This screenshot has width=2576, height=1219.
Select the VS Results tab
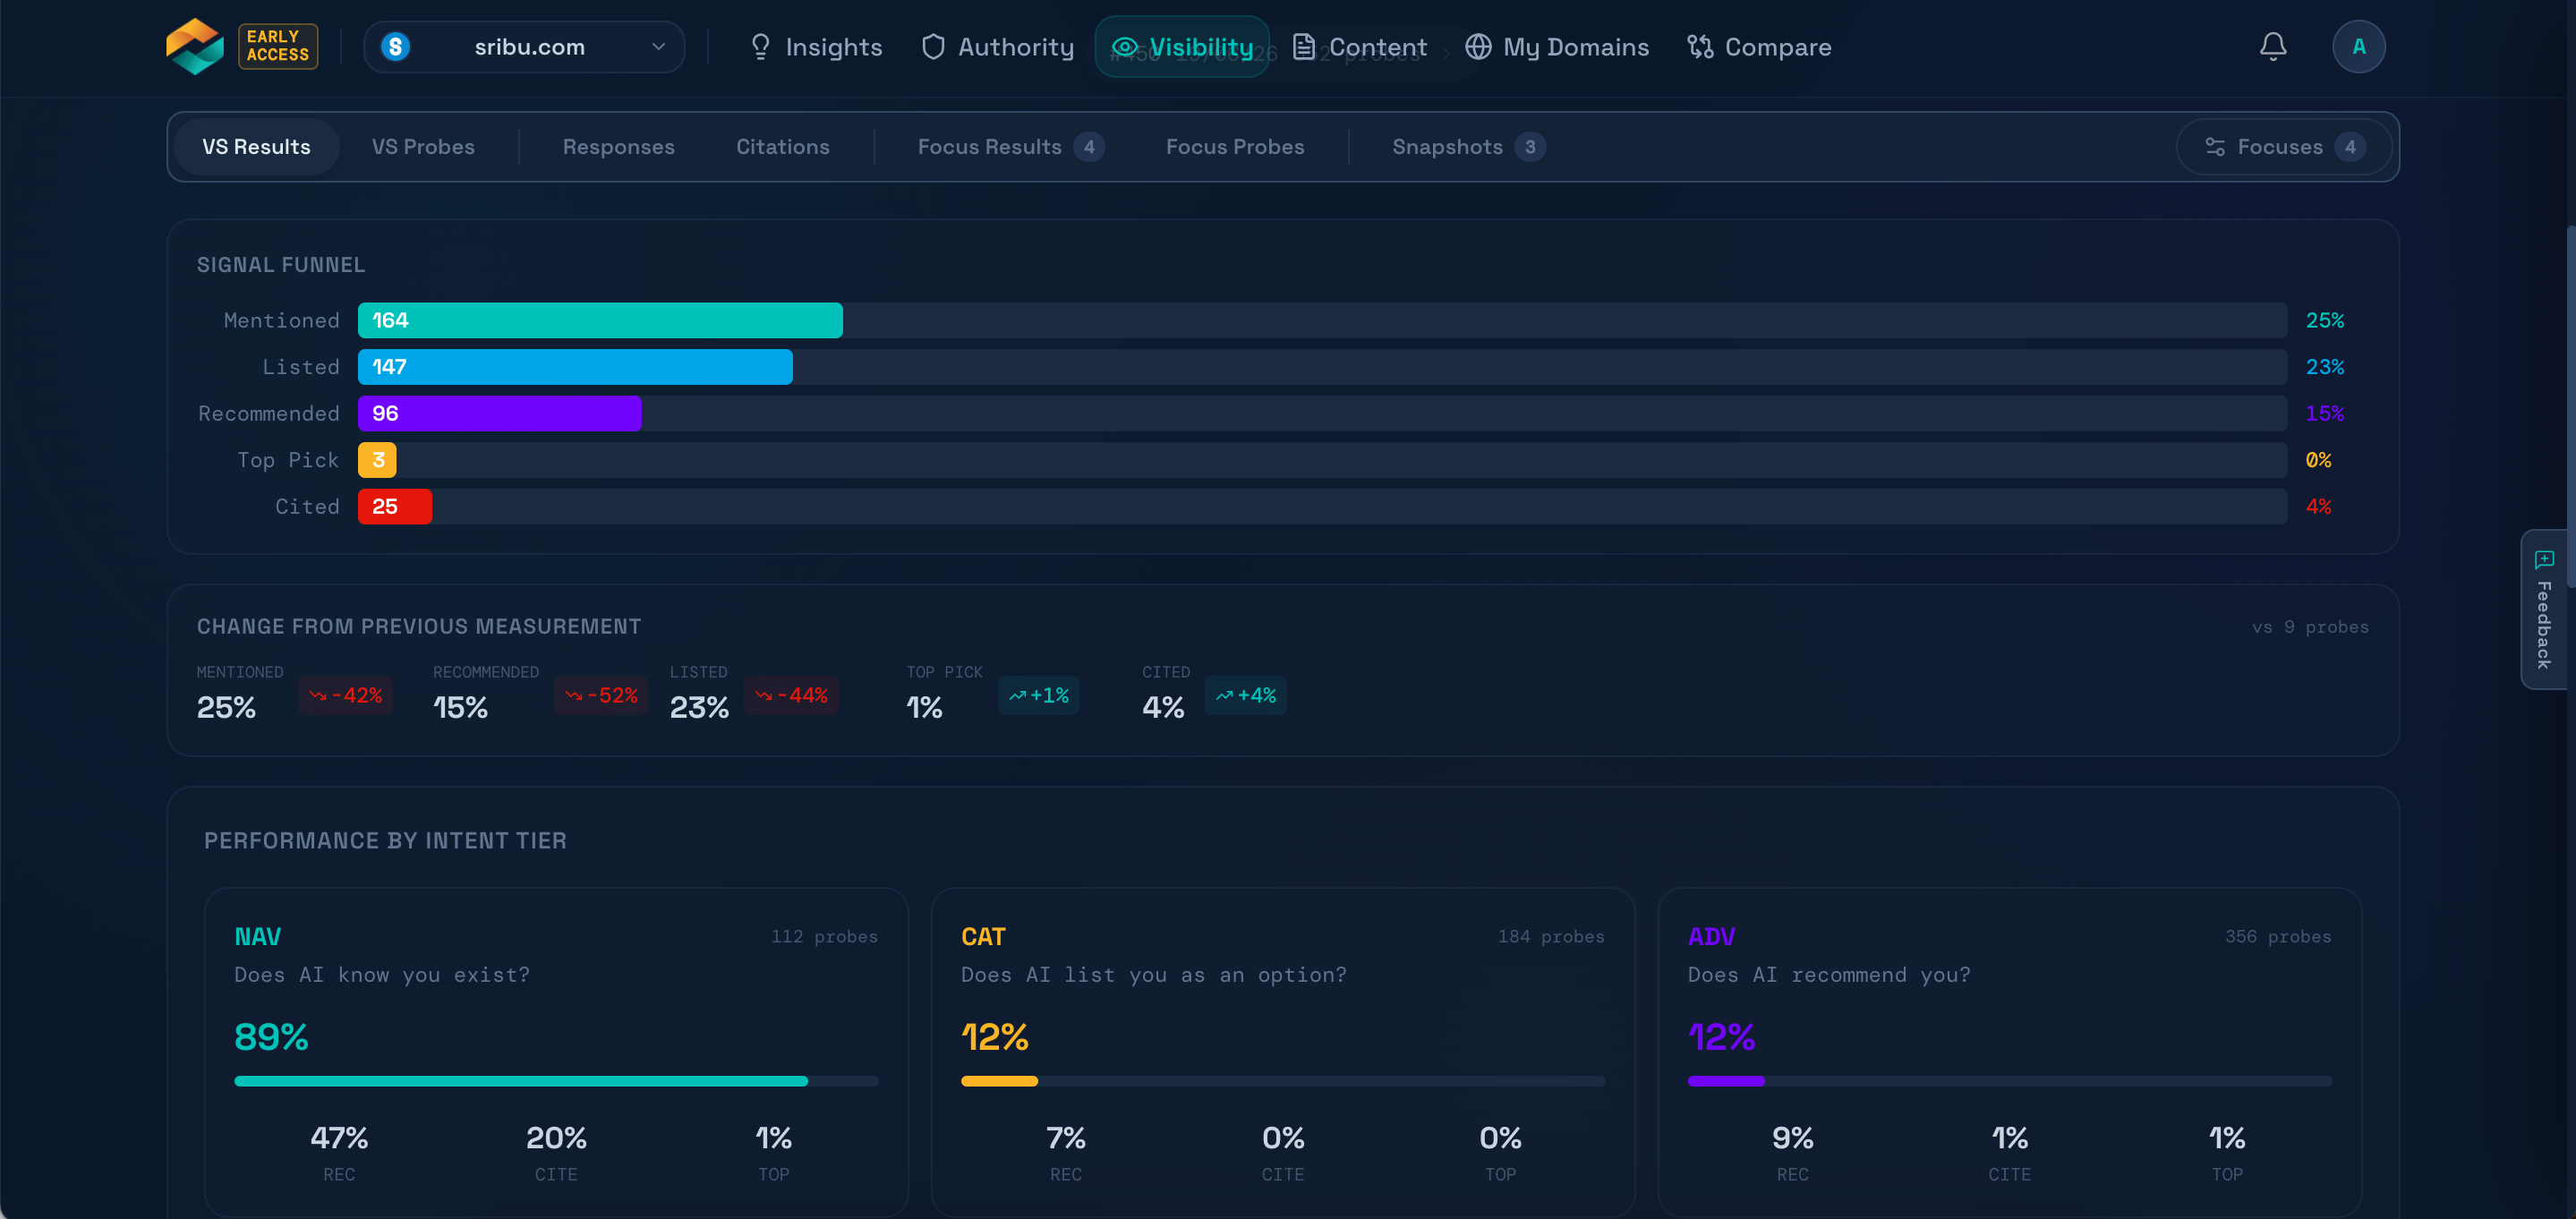[256, 147]
